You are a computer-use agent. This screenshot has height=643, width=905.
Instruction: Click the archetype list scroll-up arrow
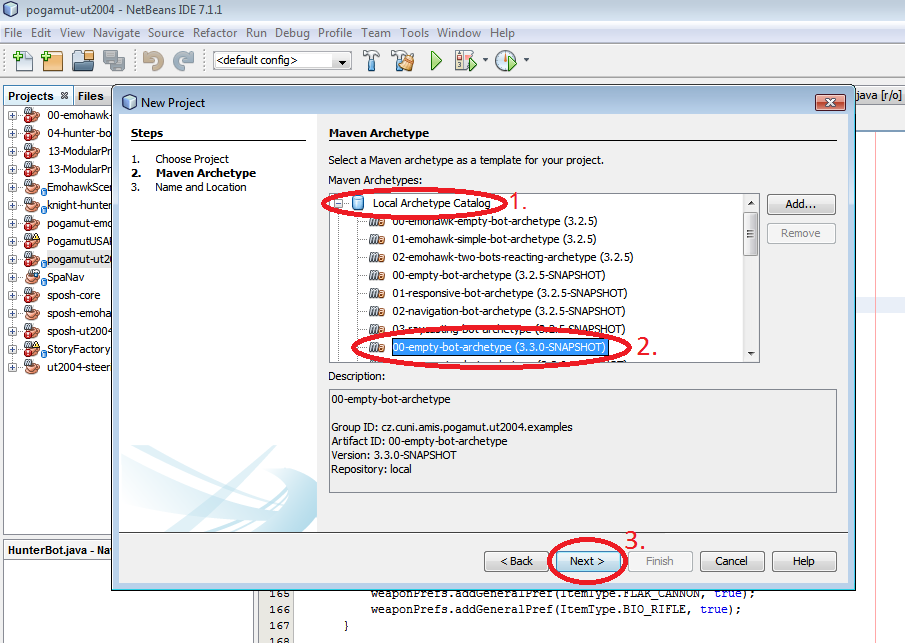pos(750,203)
